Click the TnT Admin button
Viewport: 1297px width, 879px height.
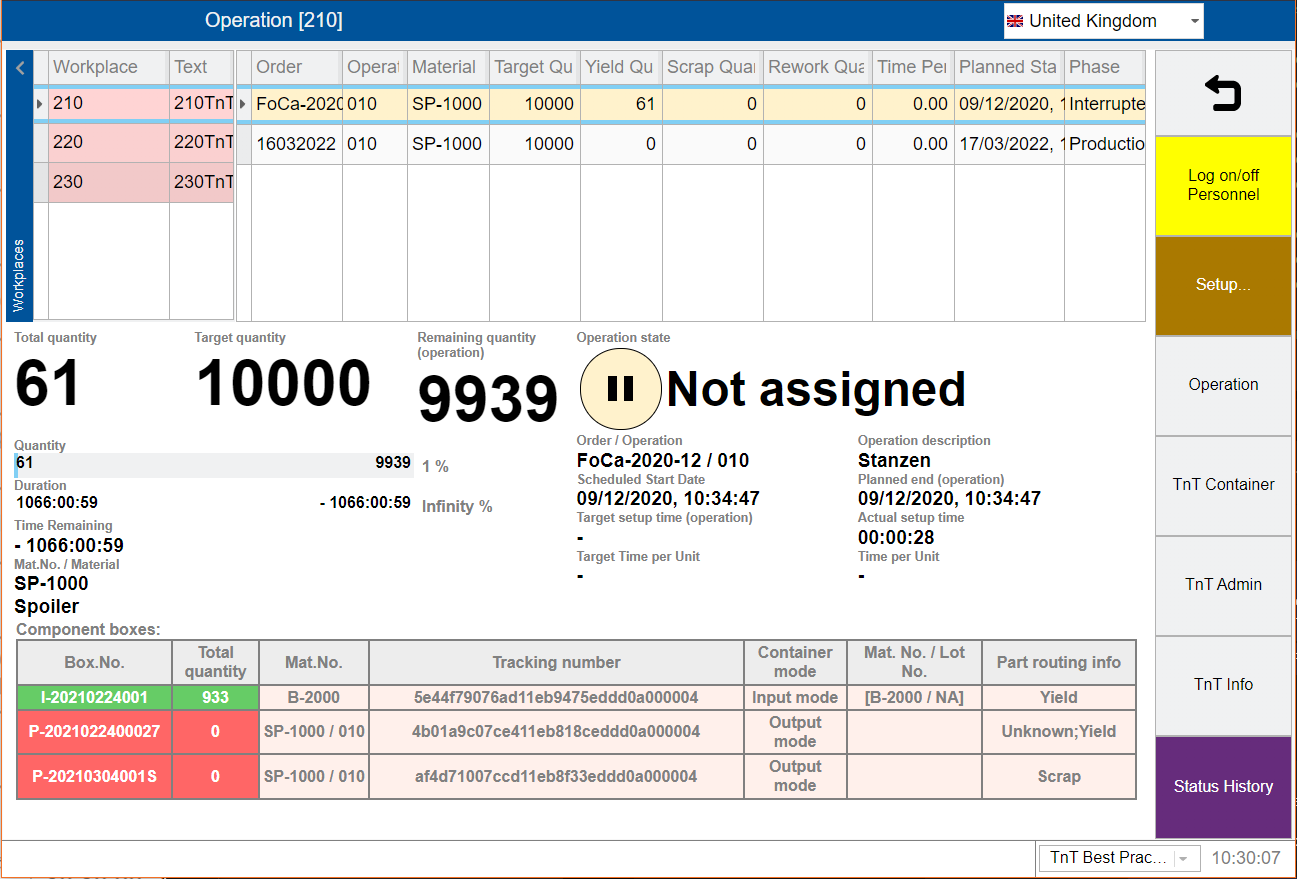pyautogui.click(x=1223, y=585)
